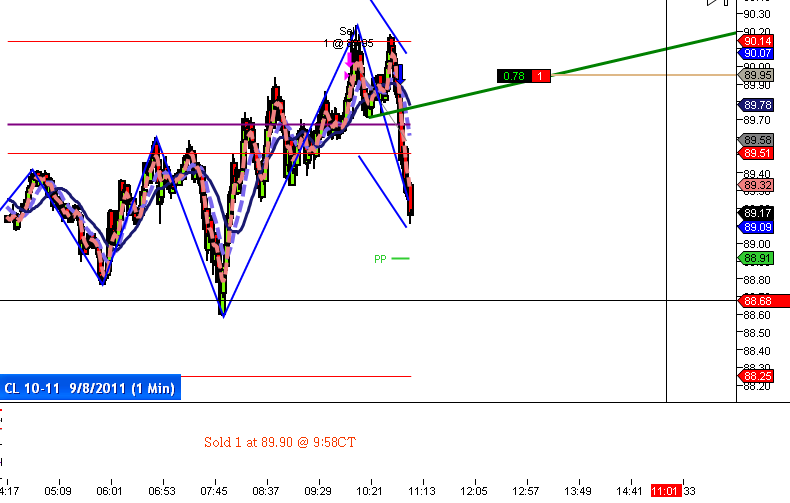This screenshot has width=790, height=503.
Task: Select the 89.51 red price marker
Action: pyautogui.click(x=756, y=153)
